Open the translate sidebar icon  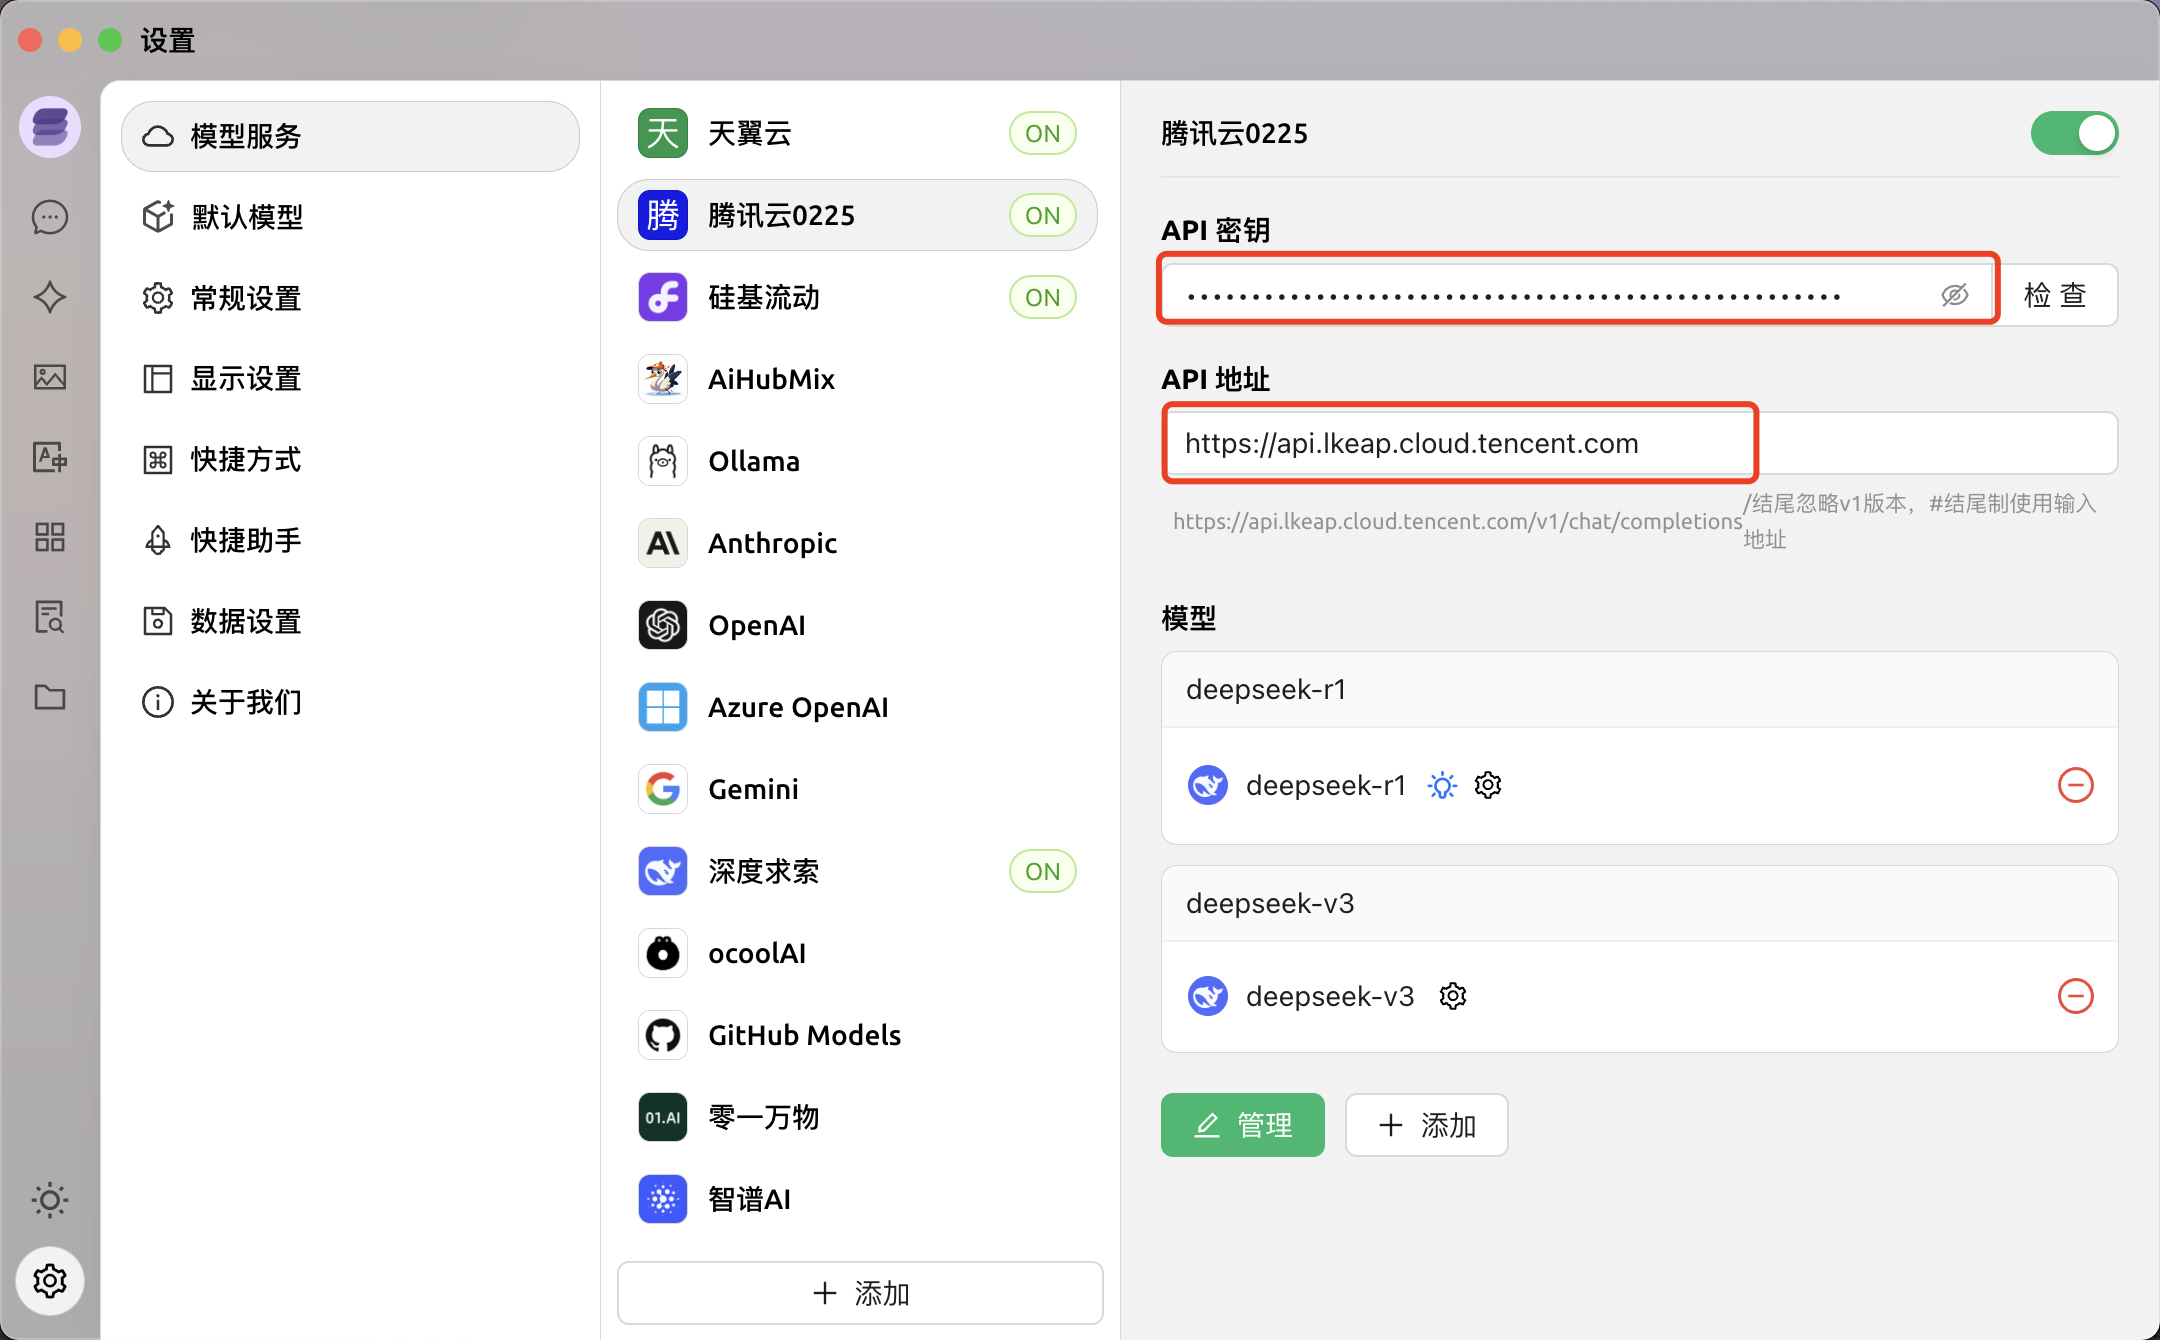pos(50,457)
